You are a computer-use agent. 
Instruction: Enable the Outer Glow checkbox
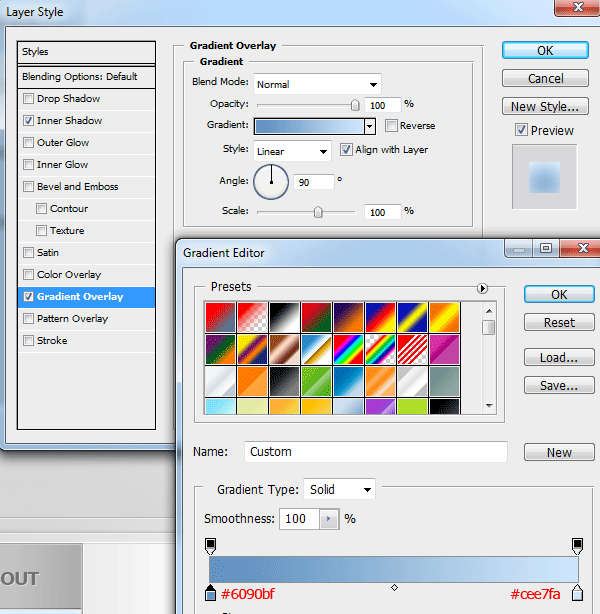pos(28,142)
